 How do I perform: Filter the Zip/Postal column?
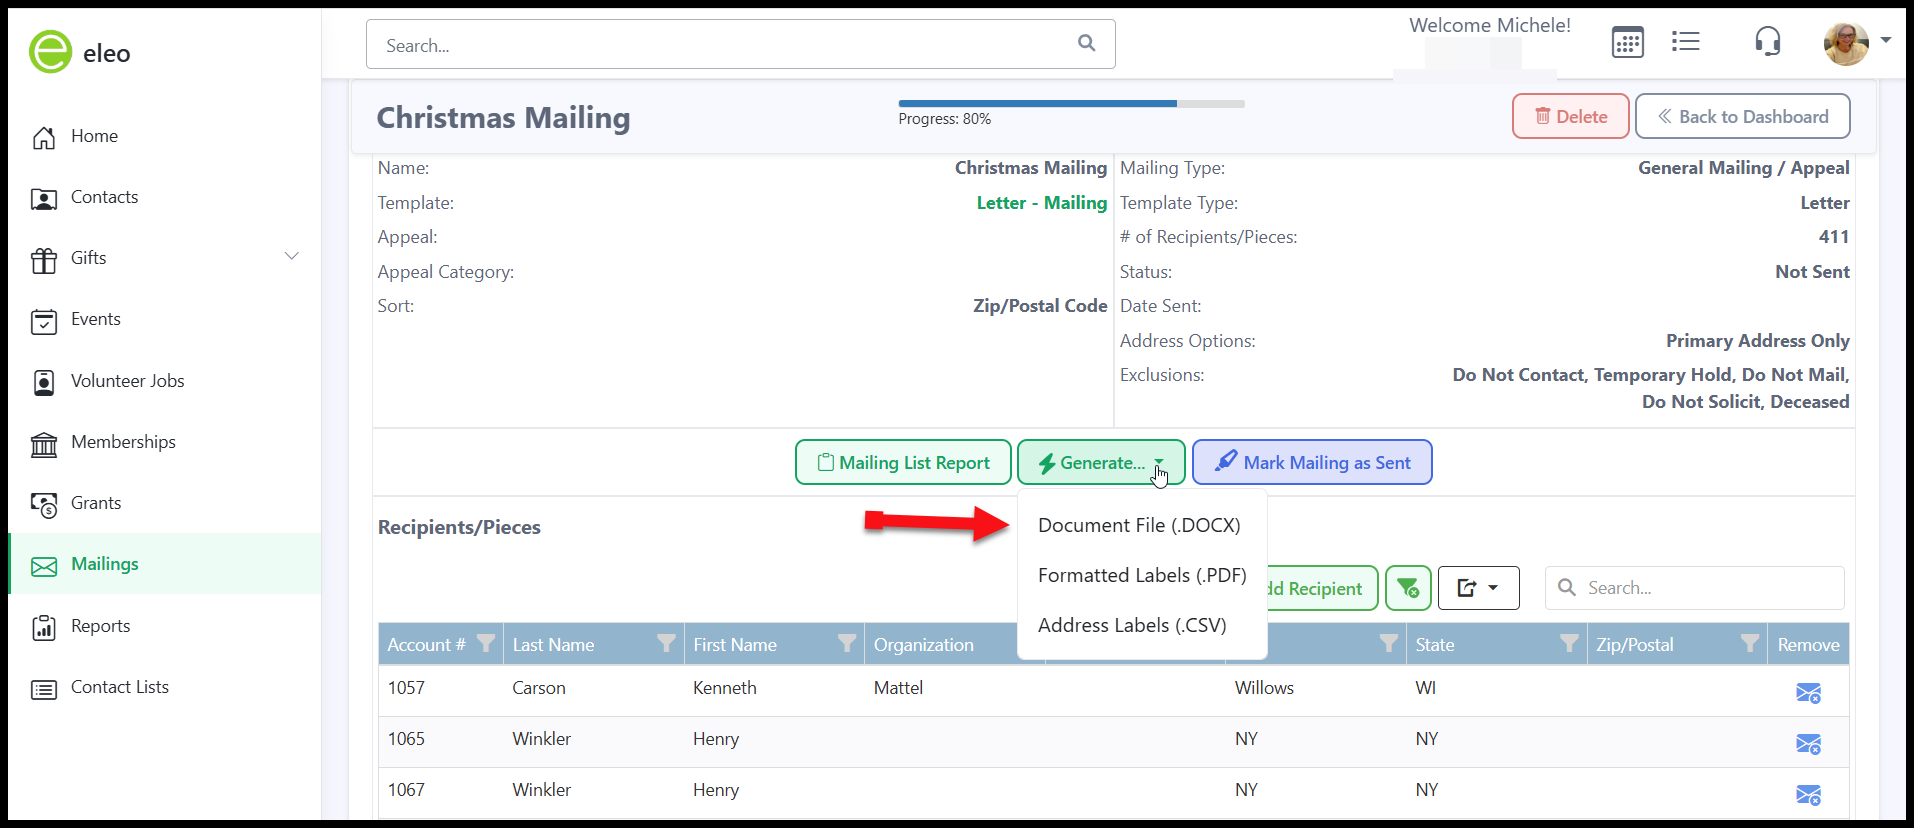pos(1750,643)
